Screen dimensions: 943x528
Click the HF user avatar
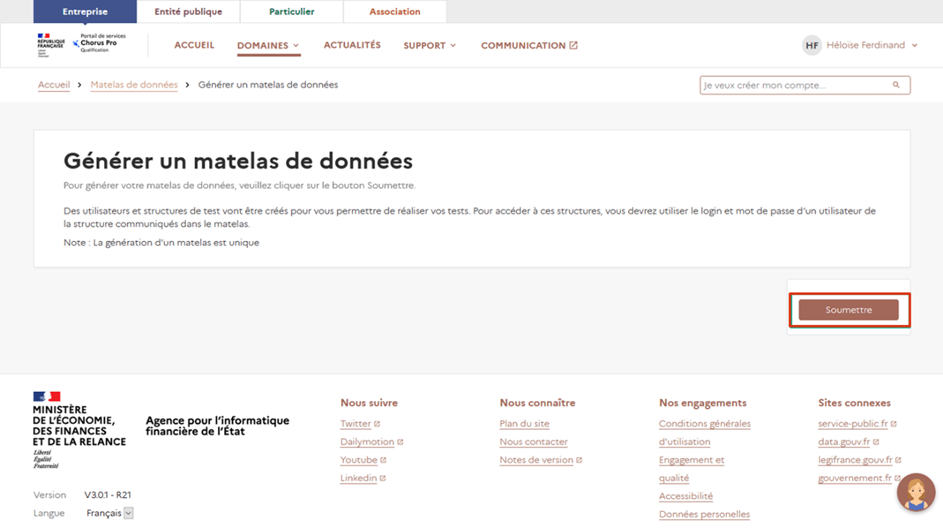(812, 45)
